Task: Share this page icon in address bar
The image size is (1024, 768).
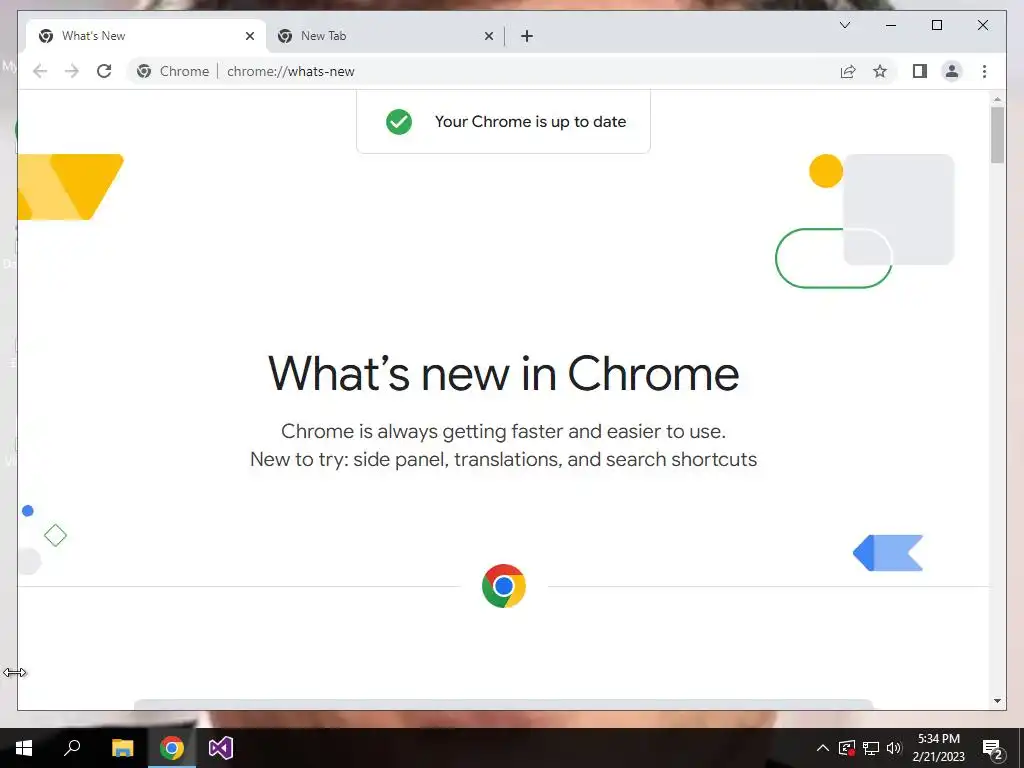Action: pos(848,71)
